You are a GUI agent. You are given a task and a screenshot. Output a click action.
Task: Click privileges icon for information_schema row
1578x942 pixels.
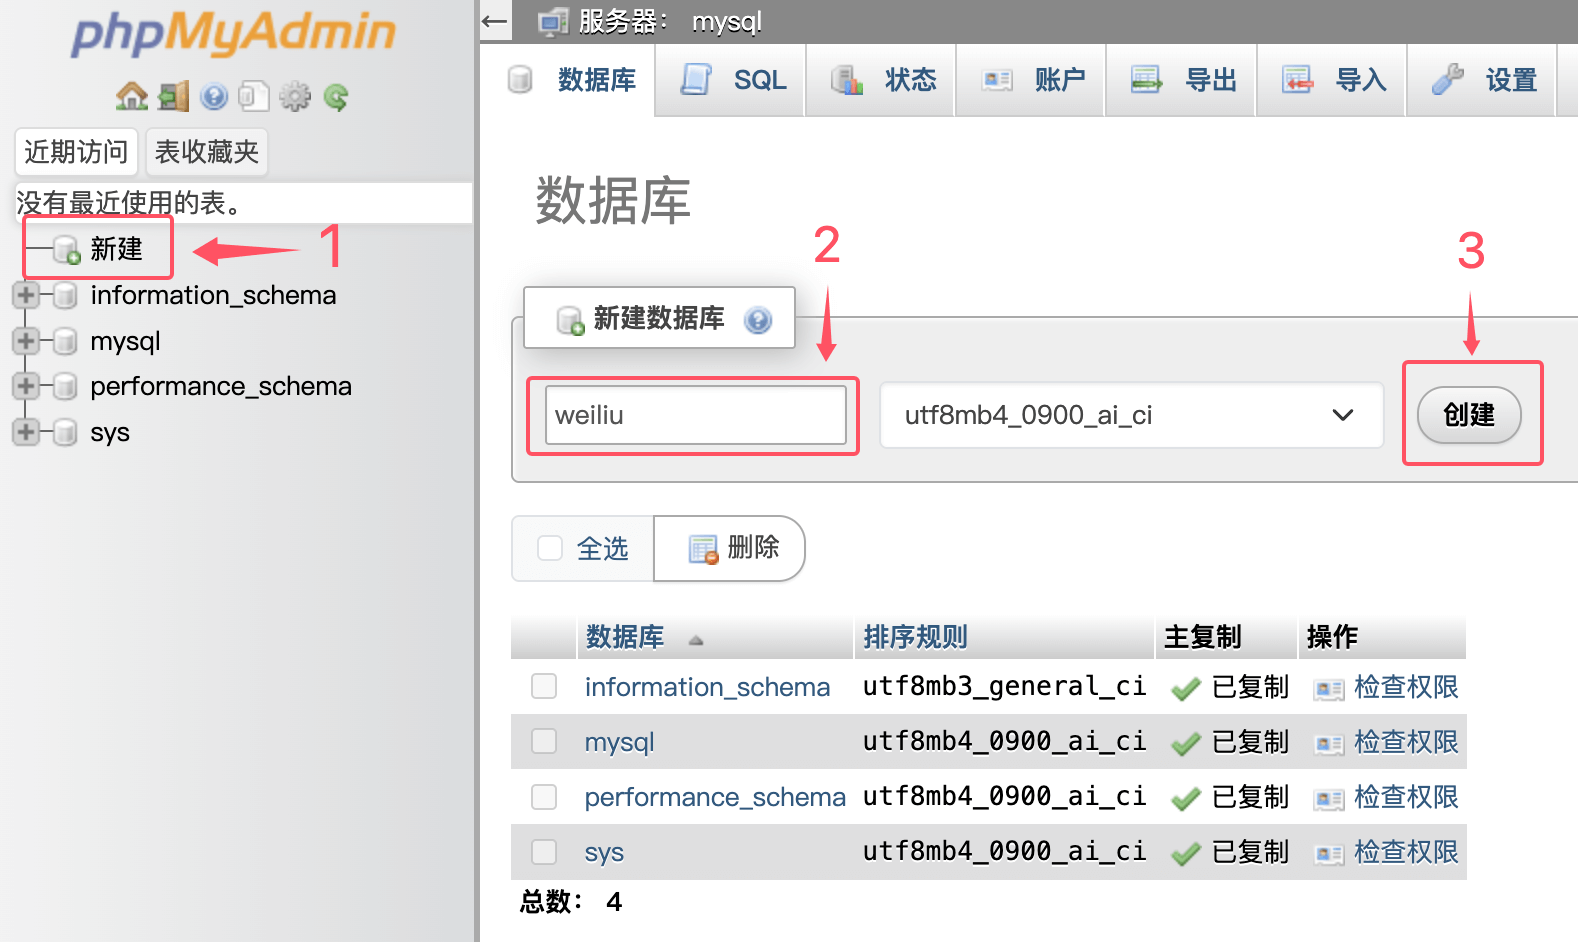(1328, 689)
